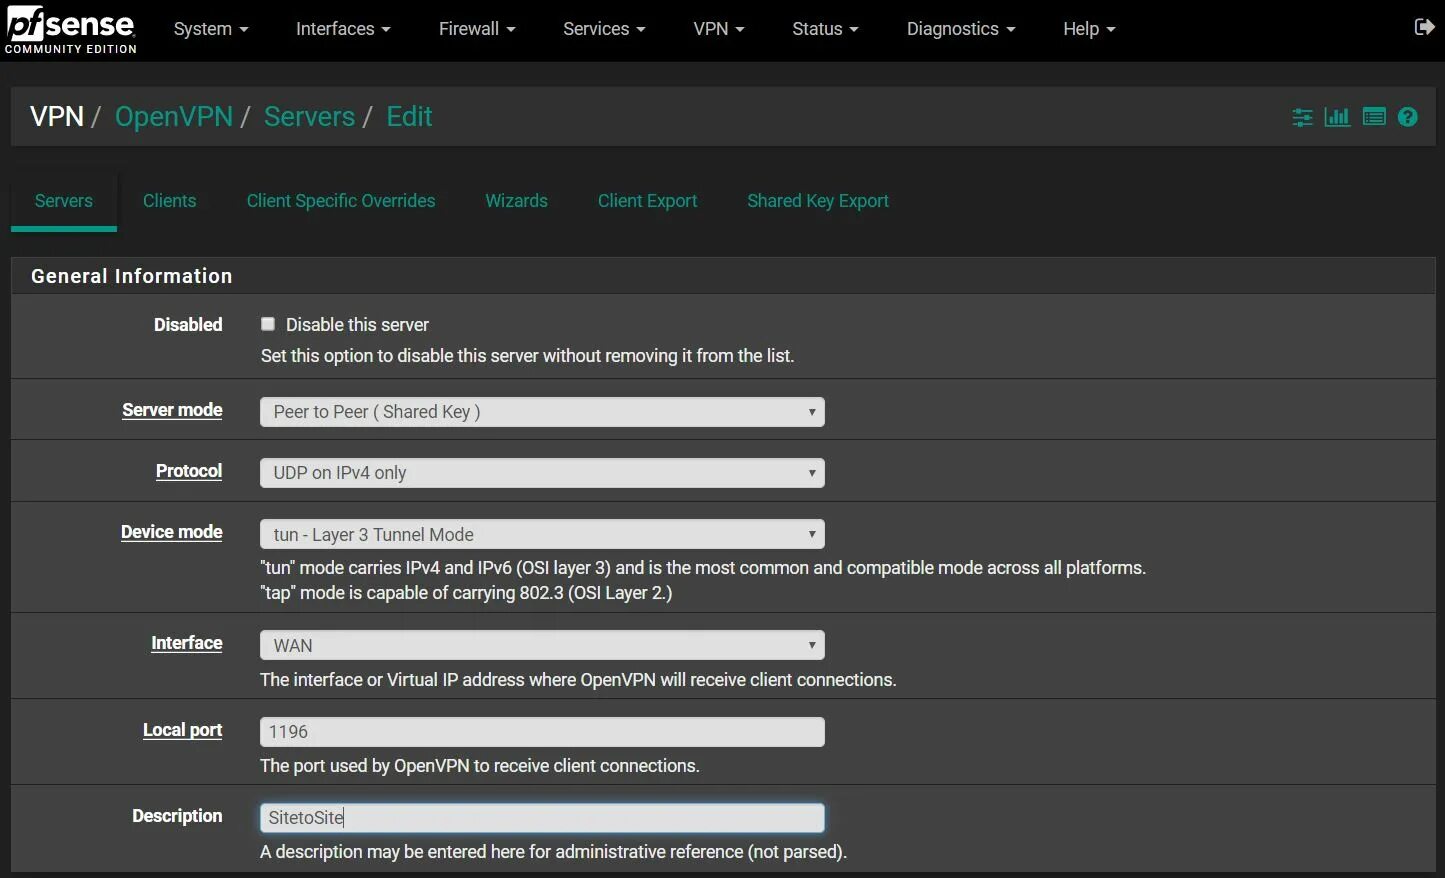Switch to Client Specific Overrides tab
This screenshot has height=878, width=1445.
(341, 201)
